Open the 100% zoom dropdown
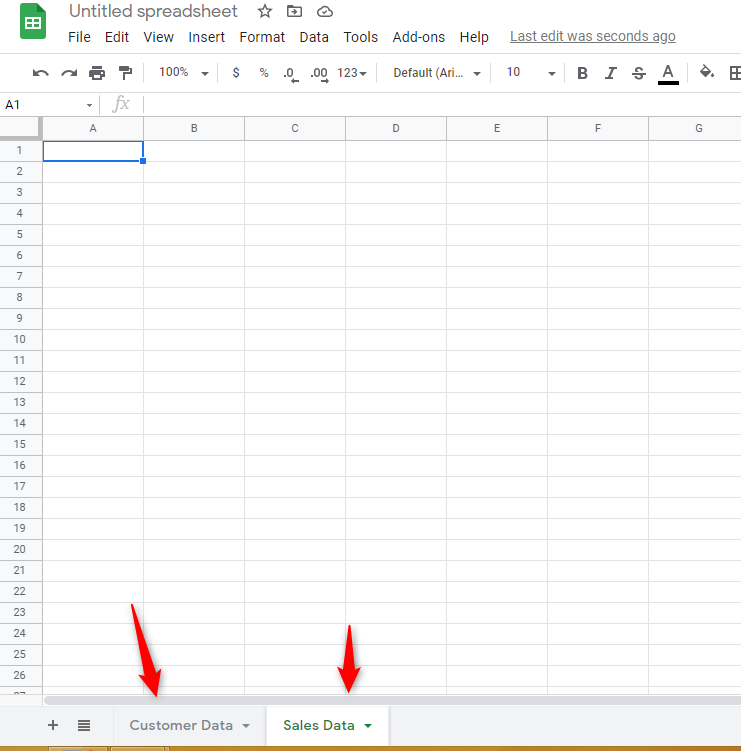 [x=183, y=73]
